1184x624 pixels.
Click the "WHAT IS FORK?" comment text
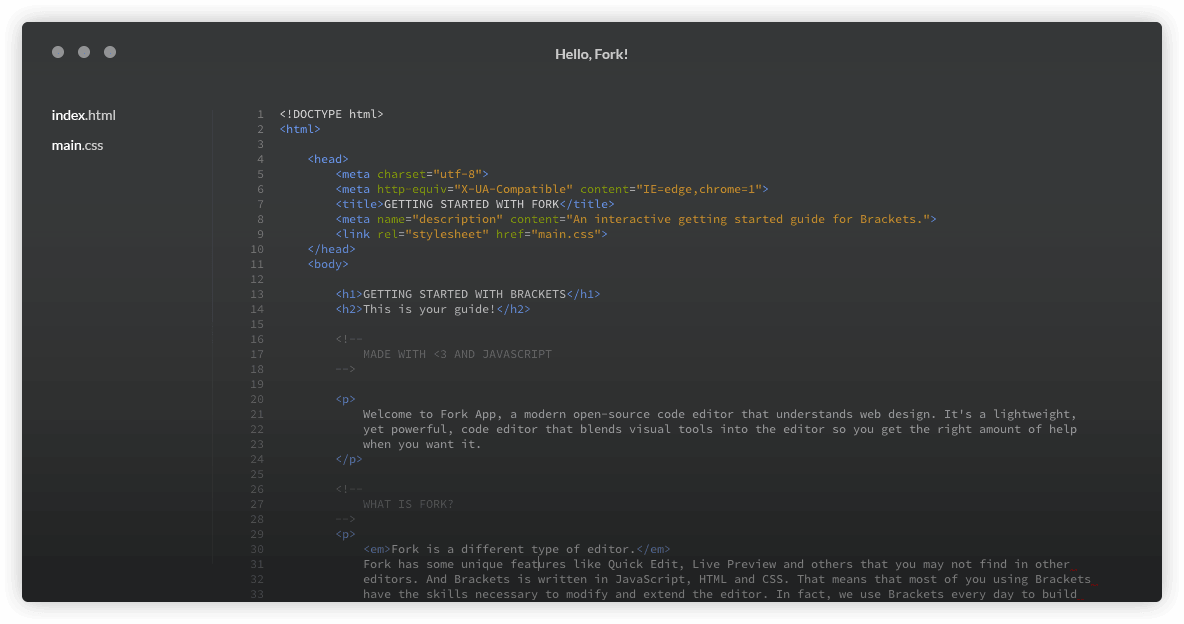coord(408,504)
